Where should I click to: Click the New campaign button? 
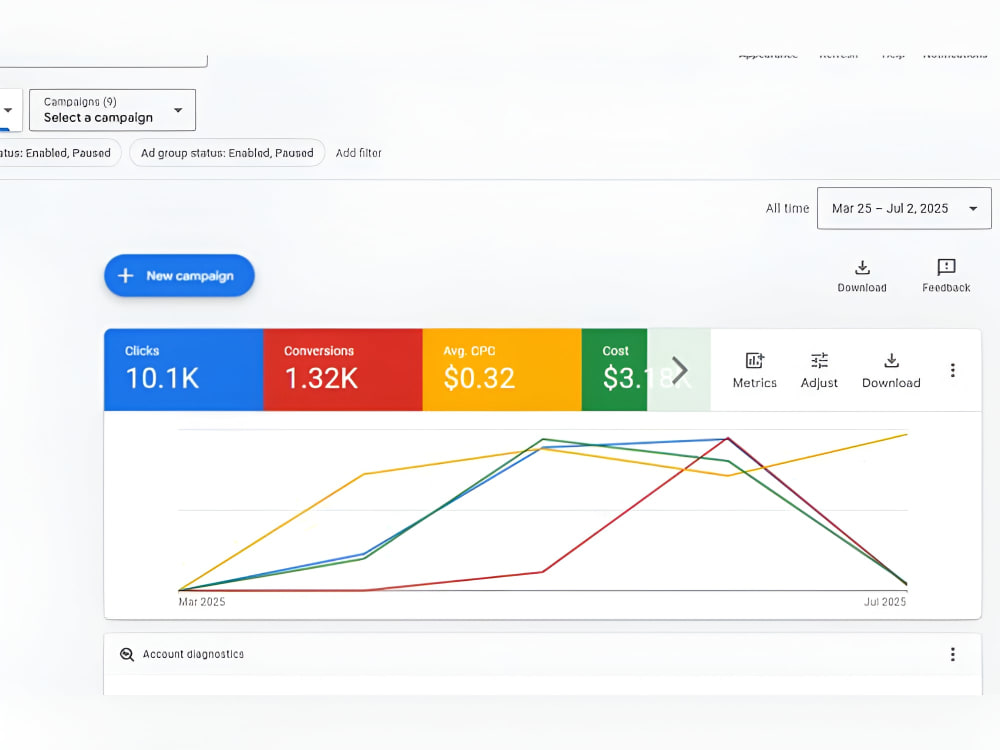[x=179, y=276]
